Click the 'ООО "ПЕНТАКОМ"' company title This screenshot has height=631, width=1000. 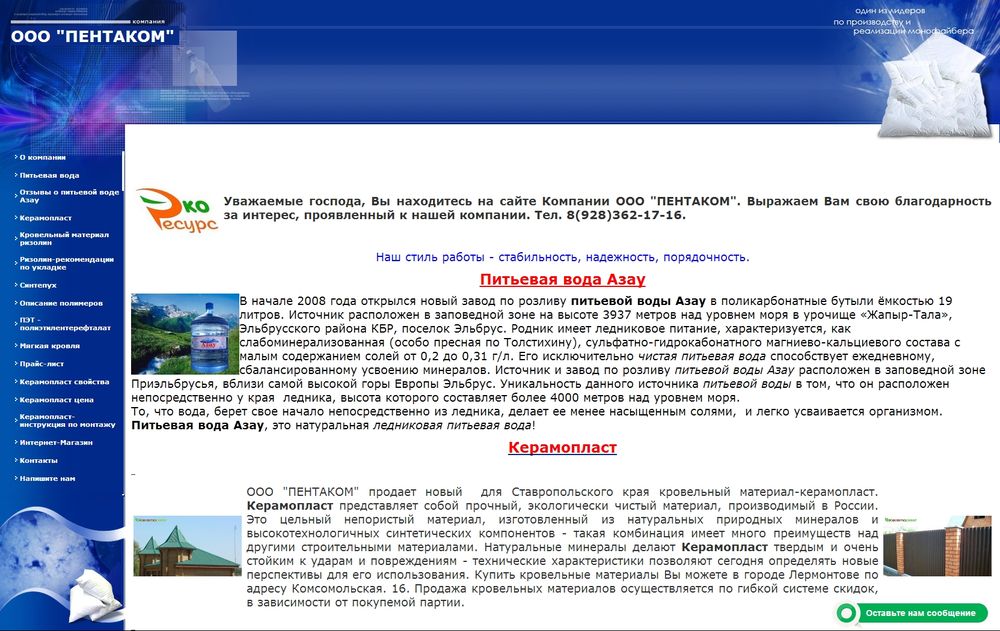pyautogui.click(x=92, y=36)
